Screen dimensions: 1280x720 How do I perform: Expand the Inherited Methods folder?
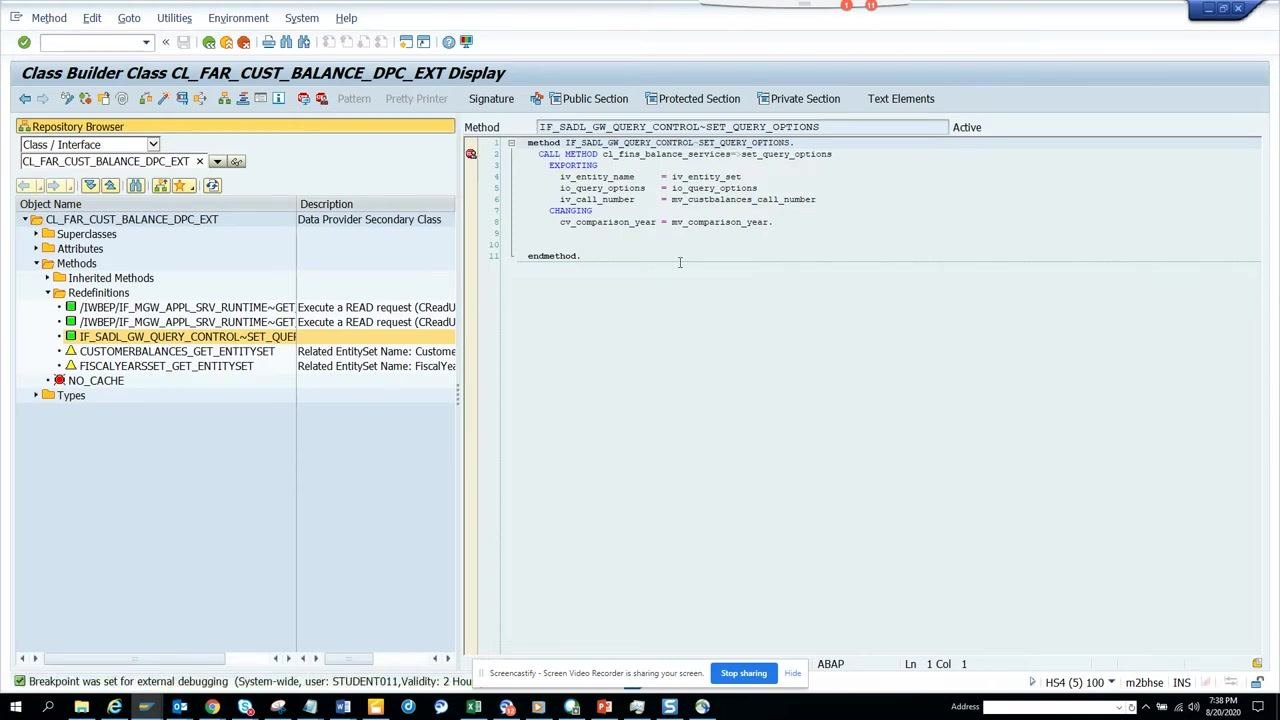point(47,278)
